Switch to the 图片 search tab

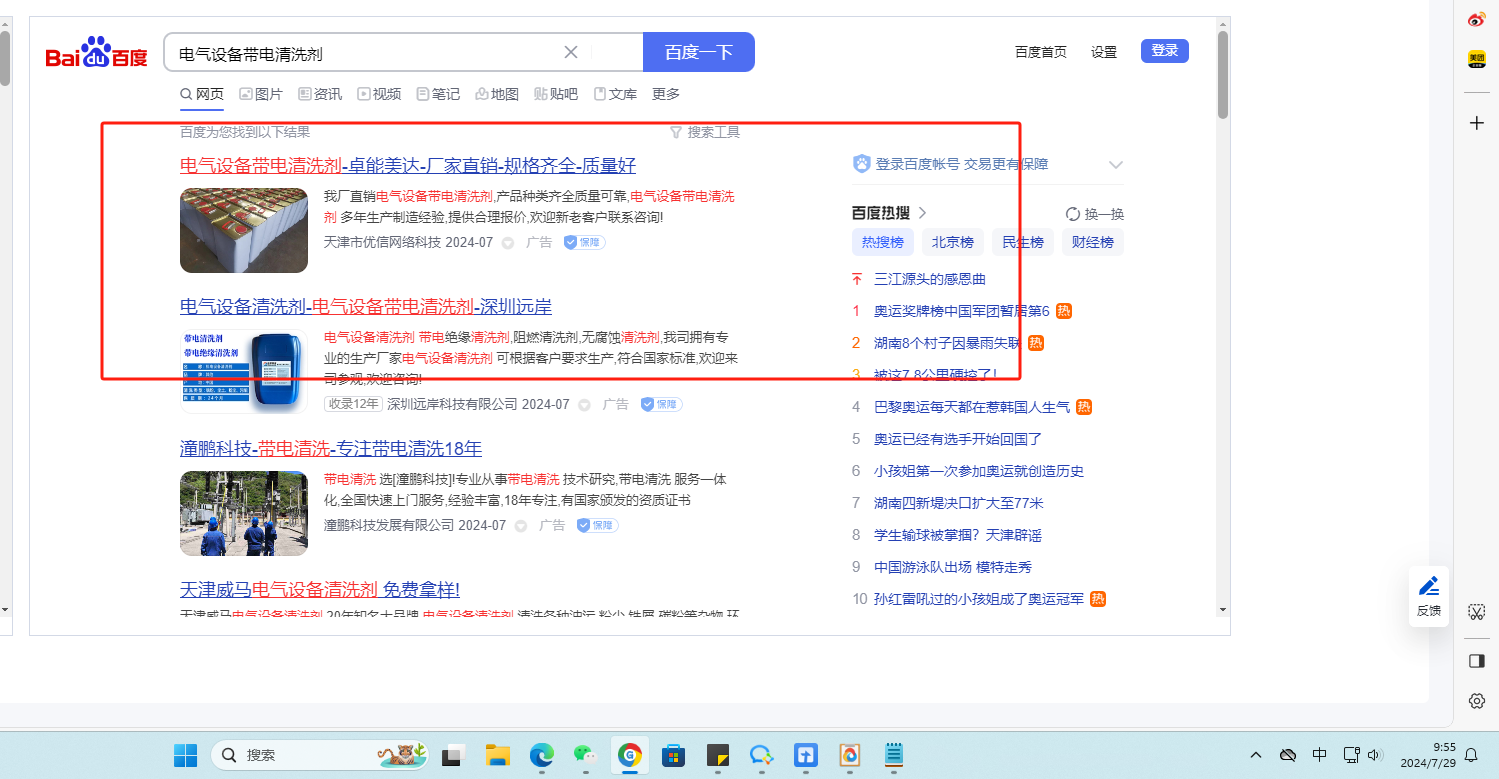click(261, 94)
